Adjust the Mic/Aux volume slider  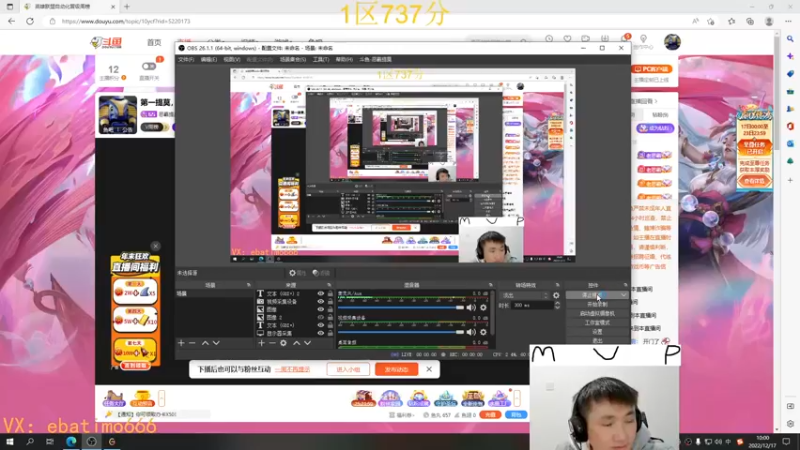(401, 308)
